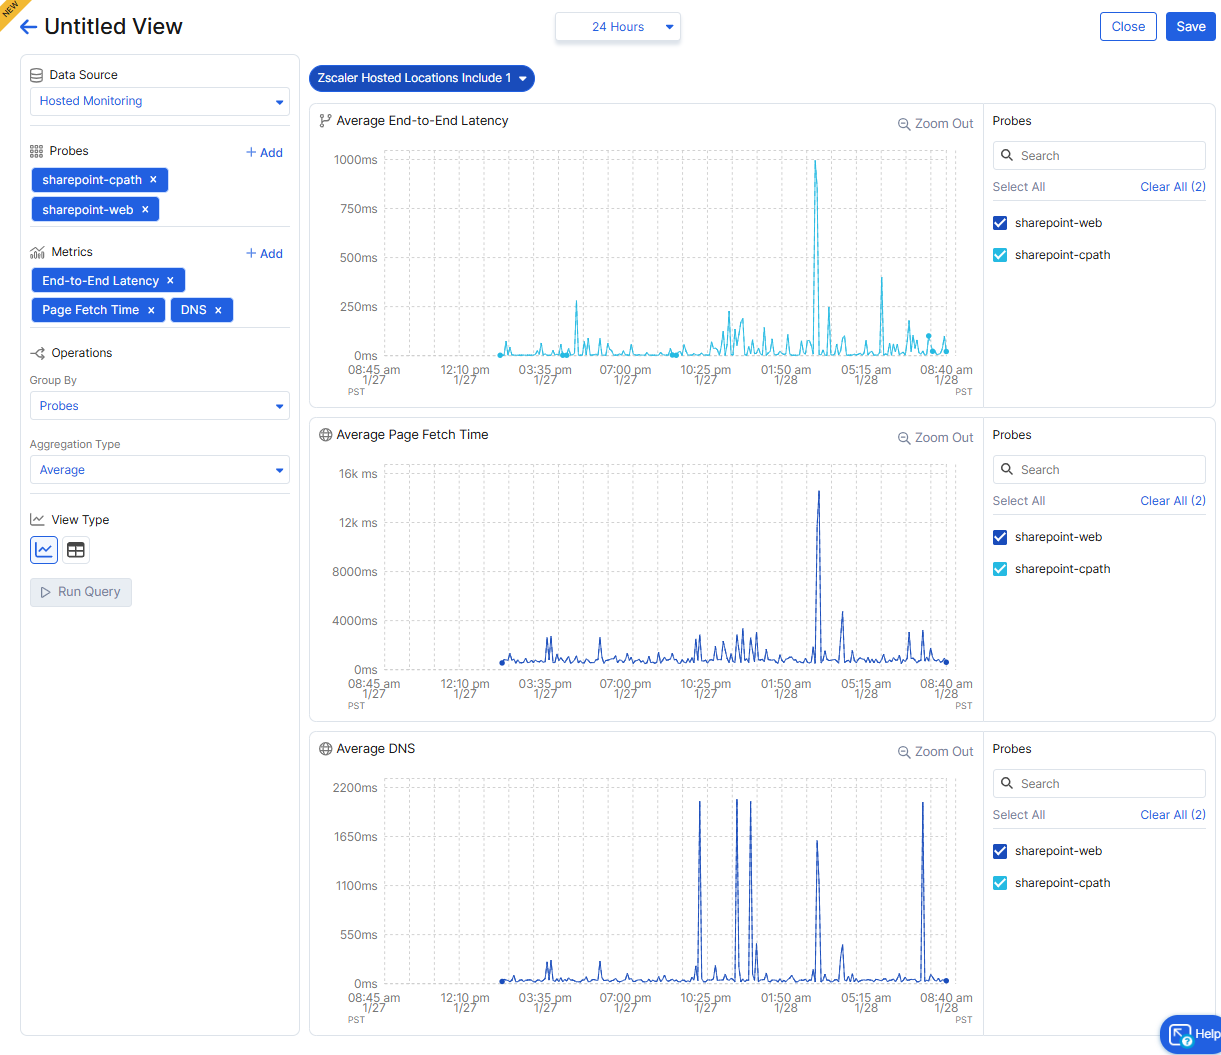1221x1055 pixels.
Task: Open the Zscaler Hosted Locations filter
Action: (422, 78)
